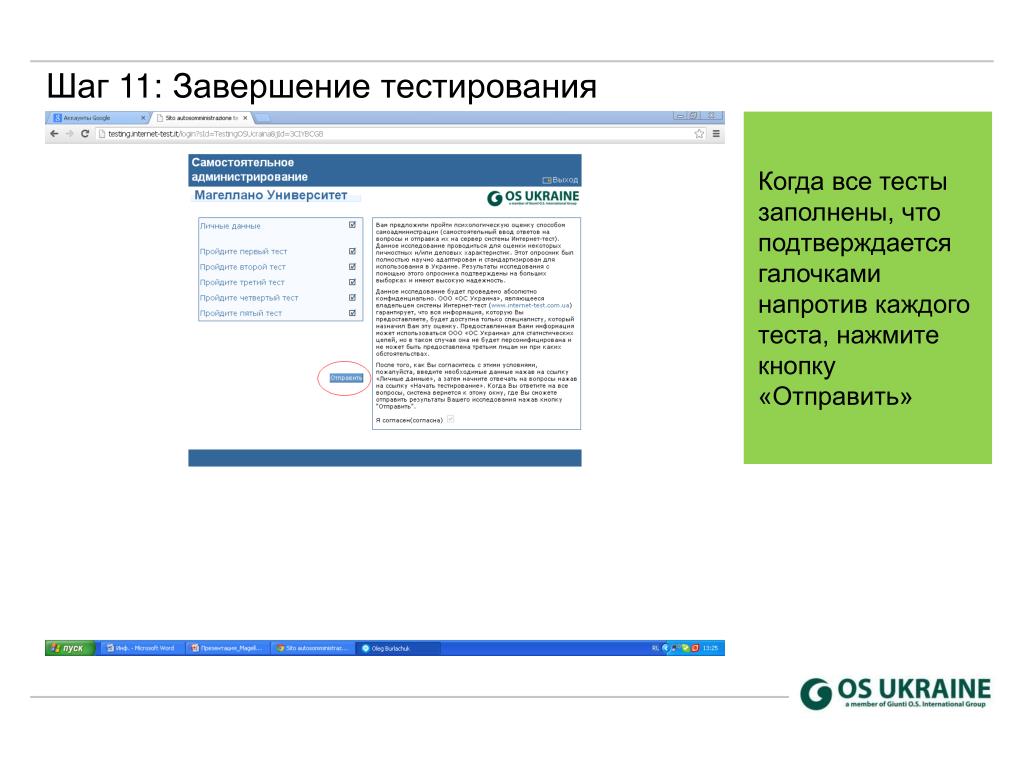This screenshot has height=768, width=1024.
Task: Click the browser forward arrow
Action: 69,134
